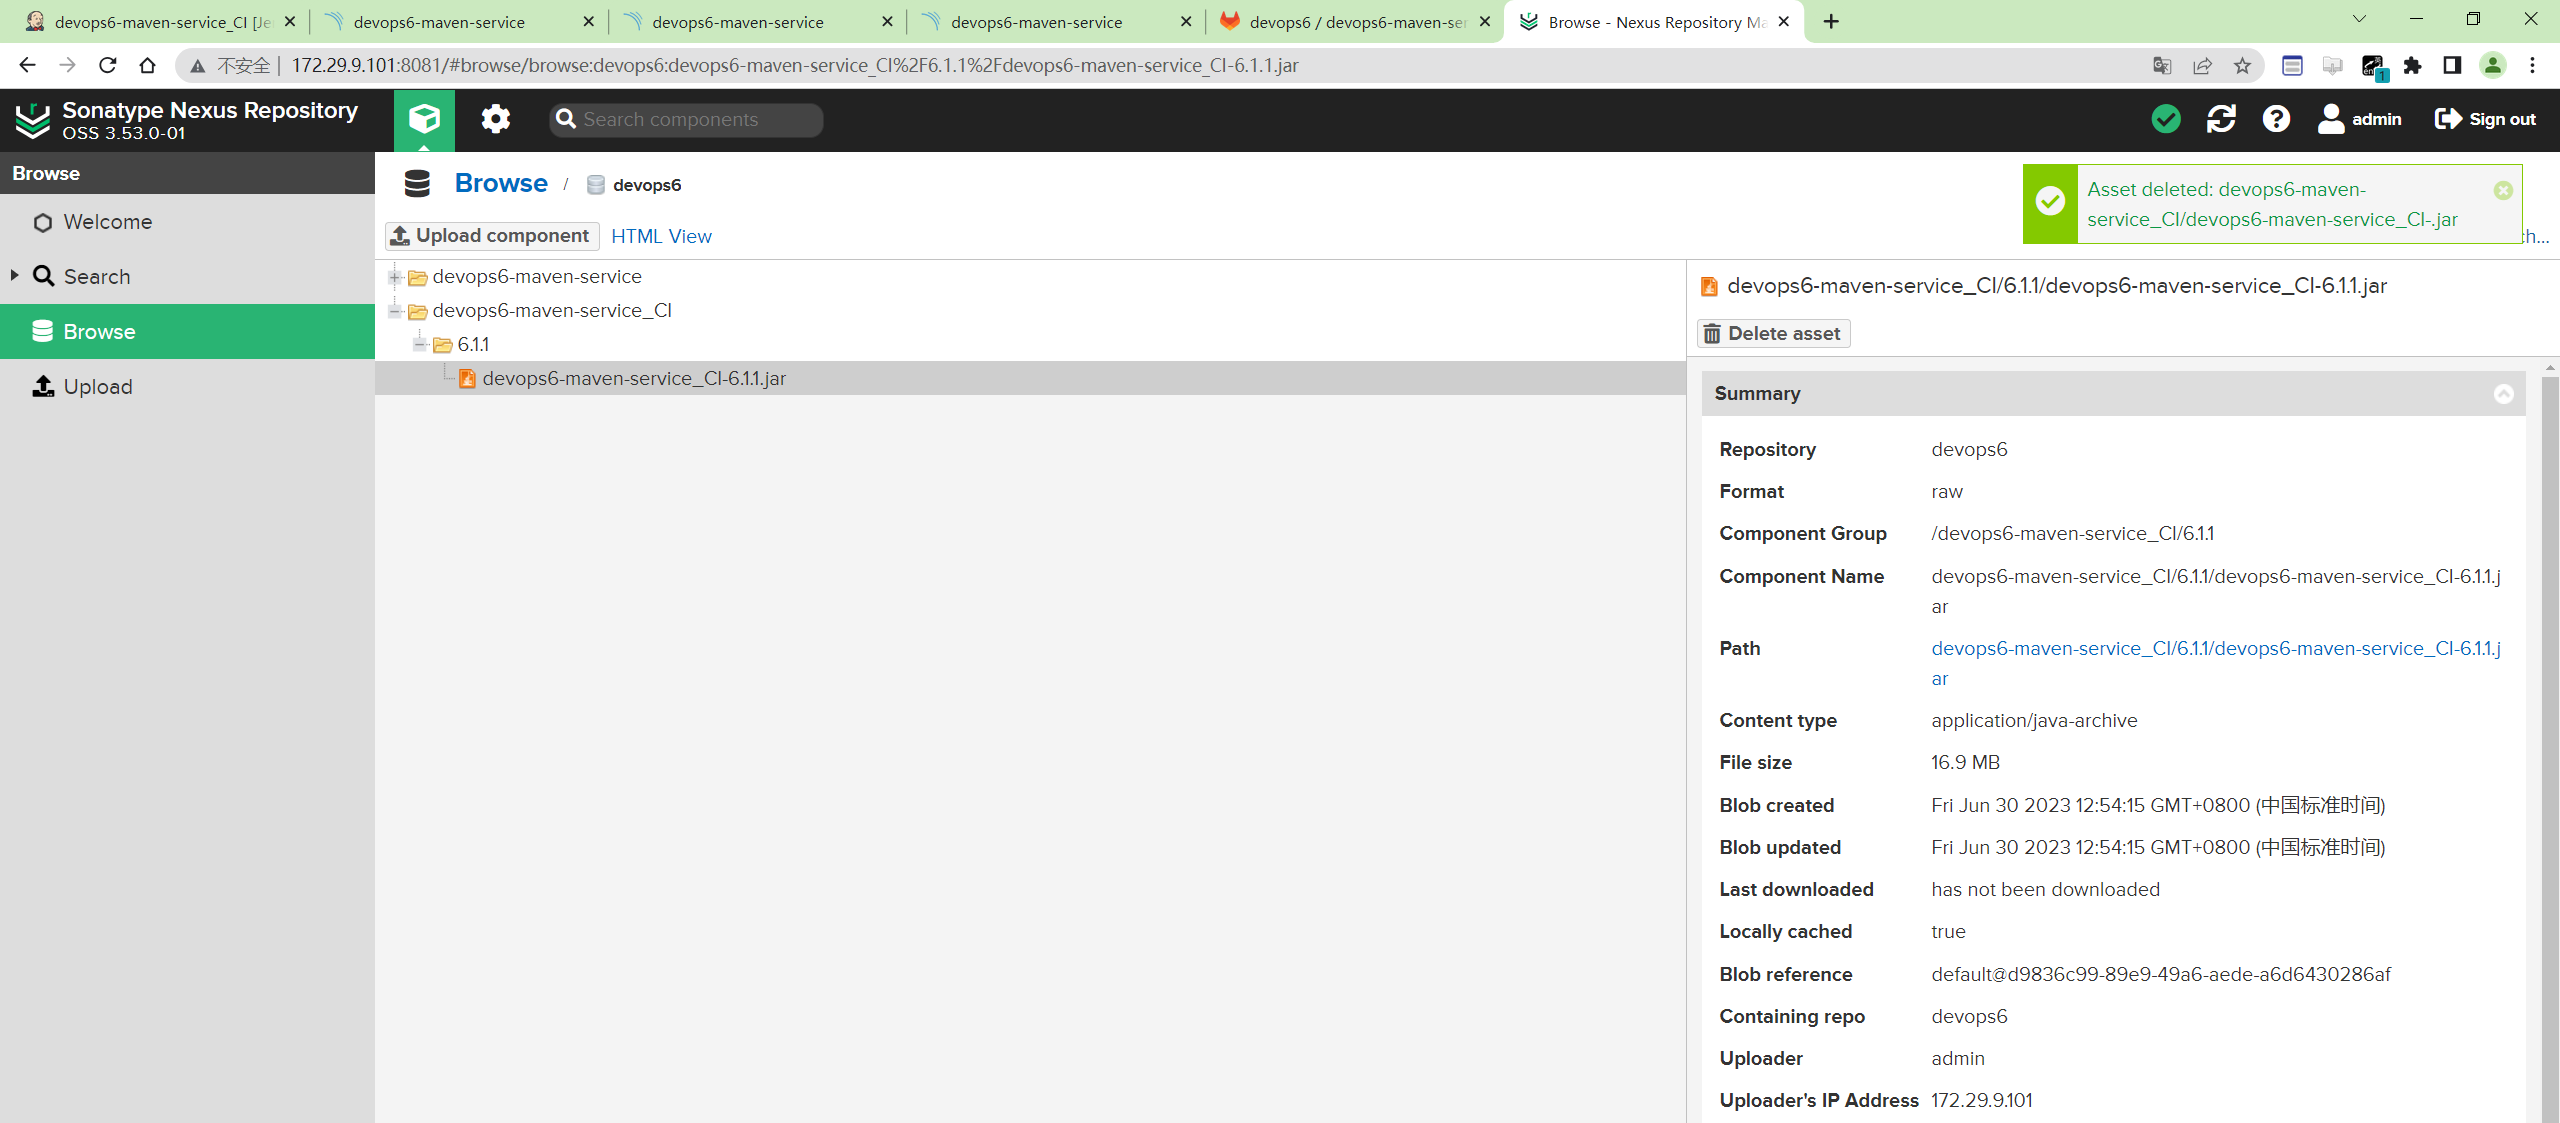The width and height of the screenshot is (2560, 1123).
Task: Click the translate page icon
Action: (2162, 66)
